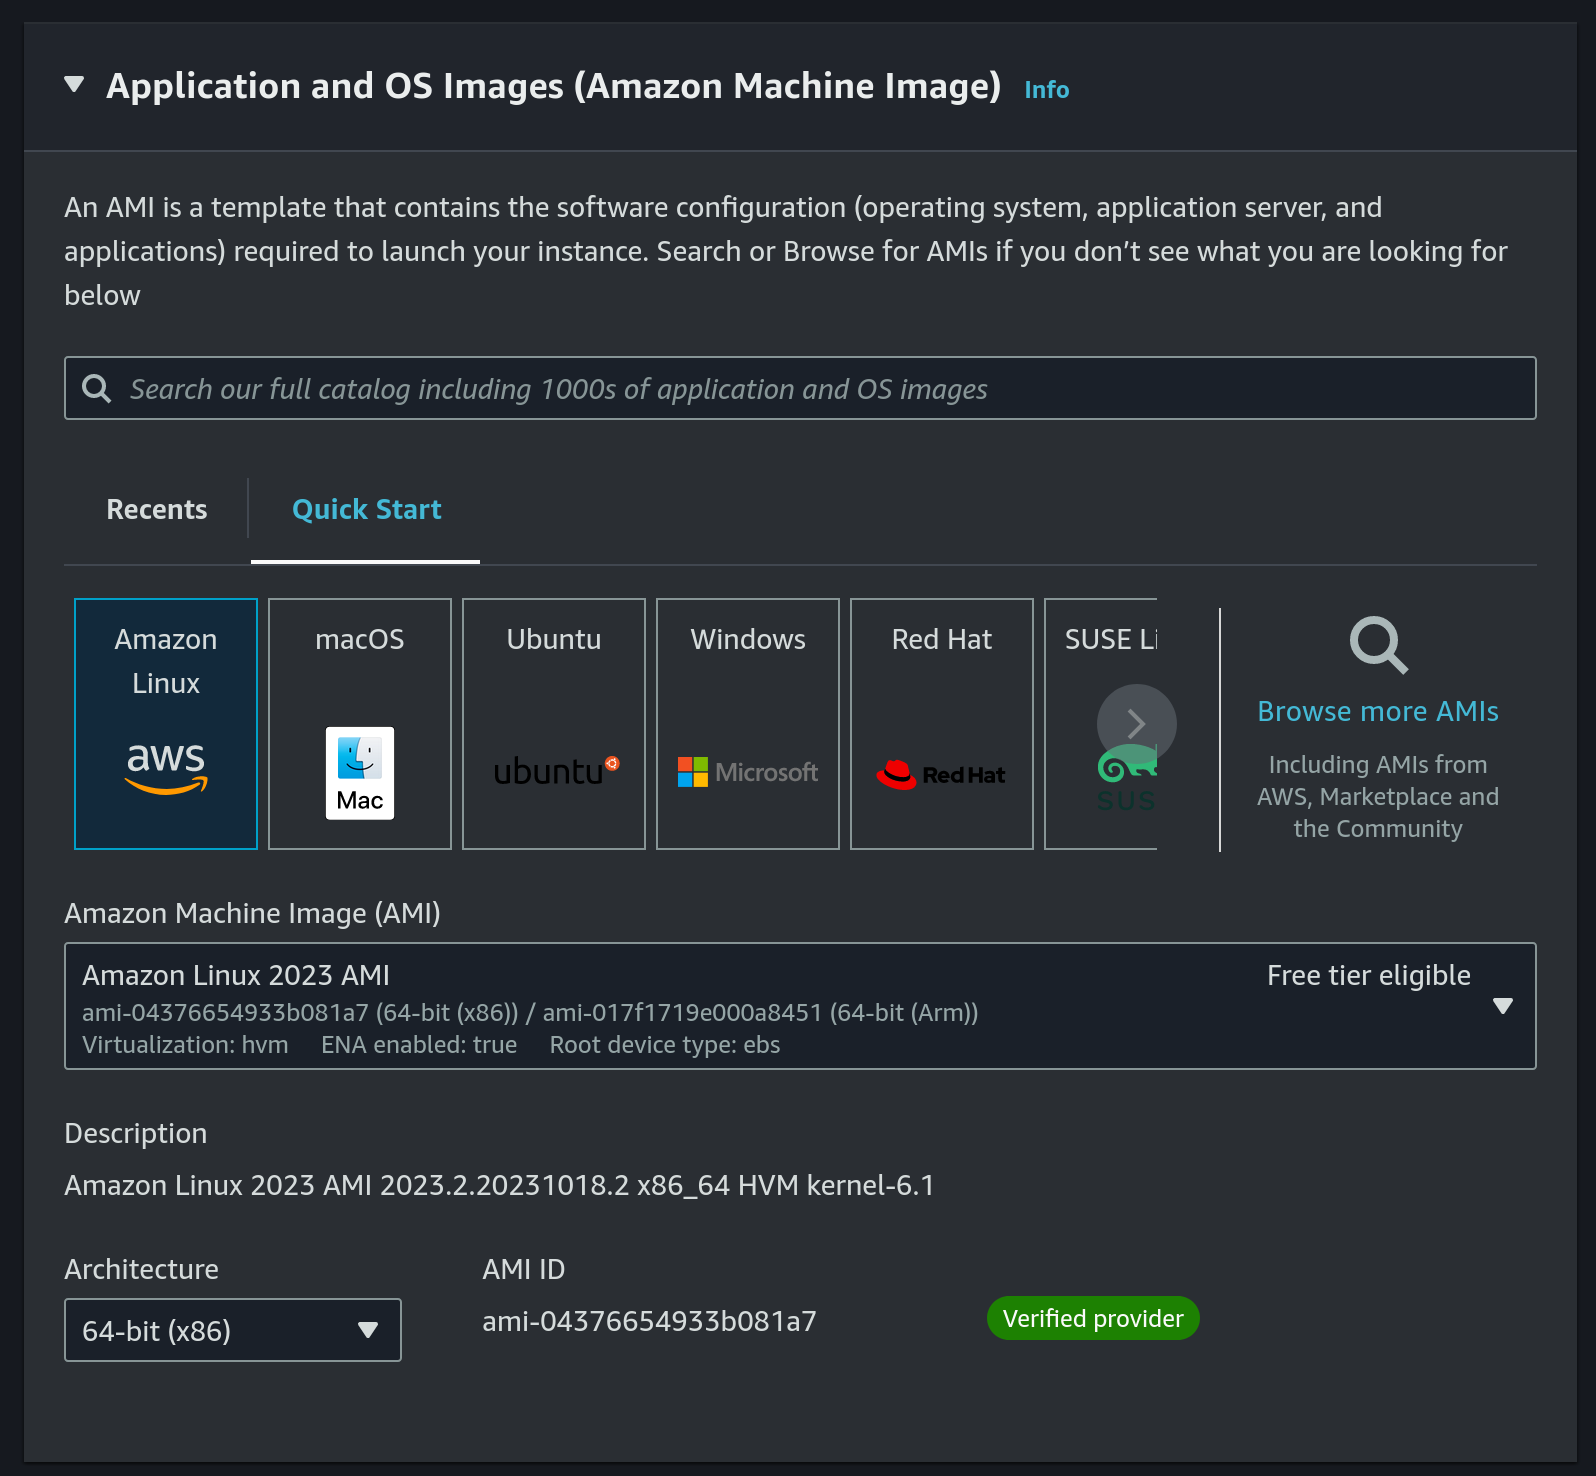
Task: Collapse the Application and OS Images section
Action: (74, 85)
